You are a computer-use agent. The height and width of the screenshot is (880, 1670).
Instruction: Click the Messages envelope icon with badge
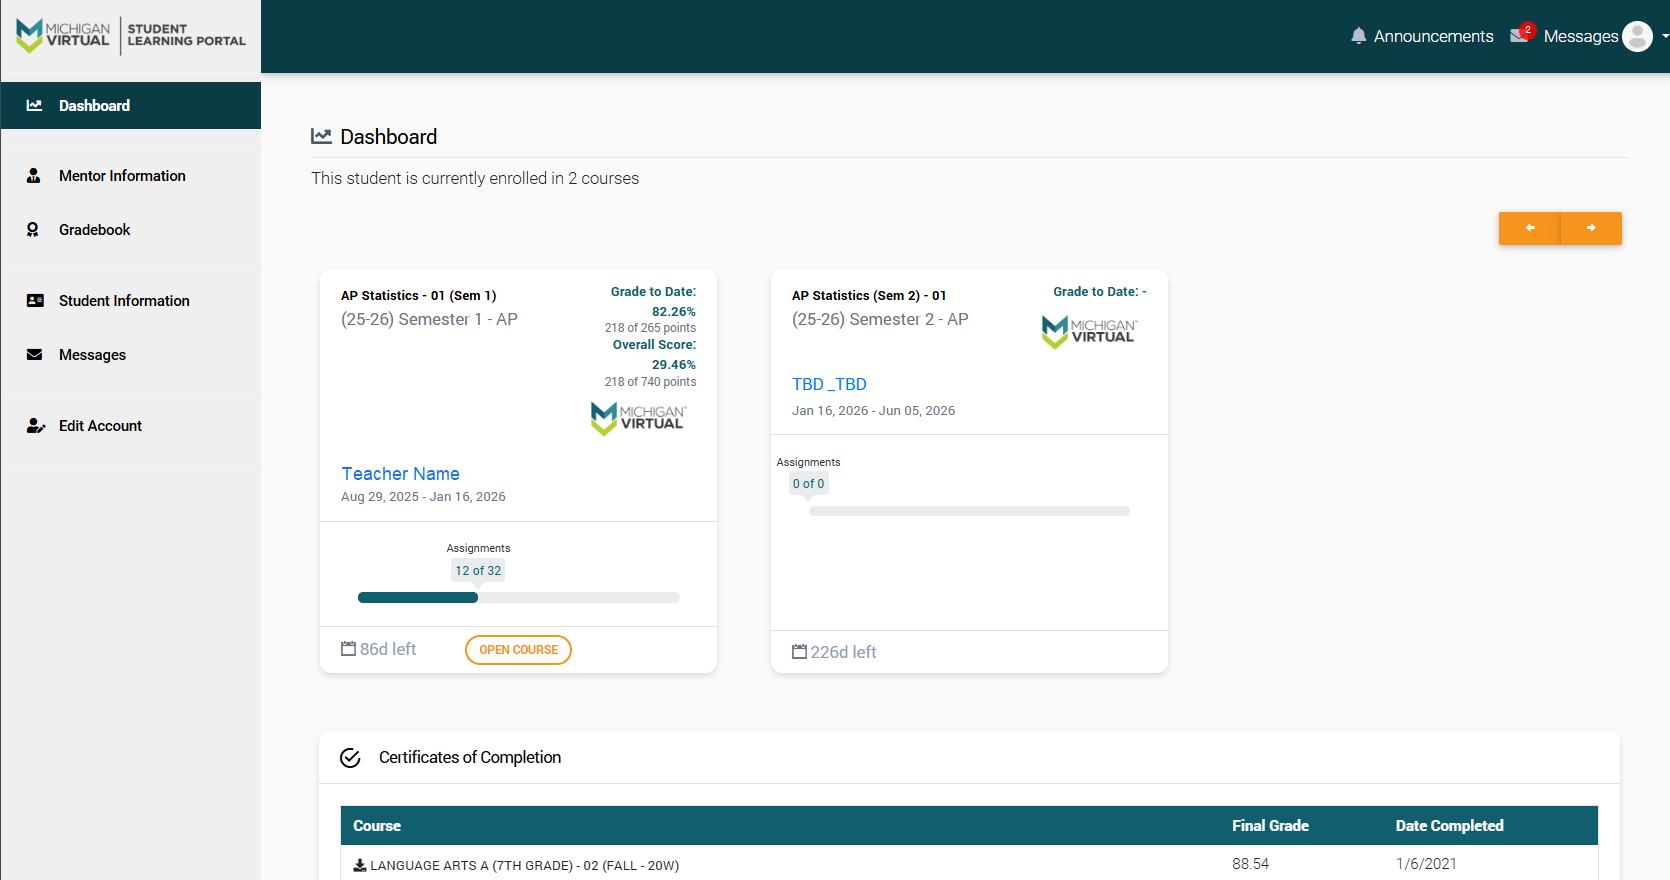(x=1520, y=34)
